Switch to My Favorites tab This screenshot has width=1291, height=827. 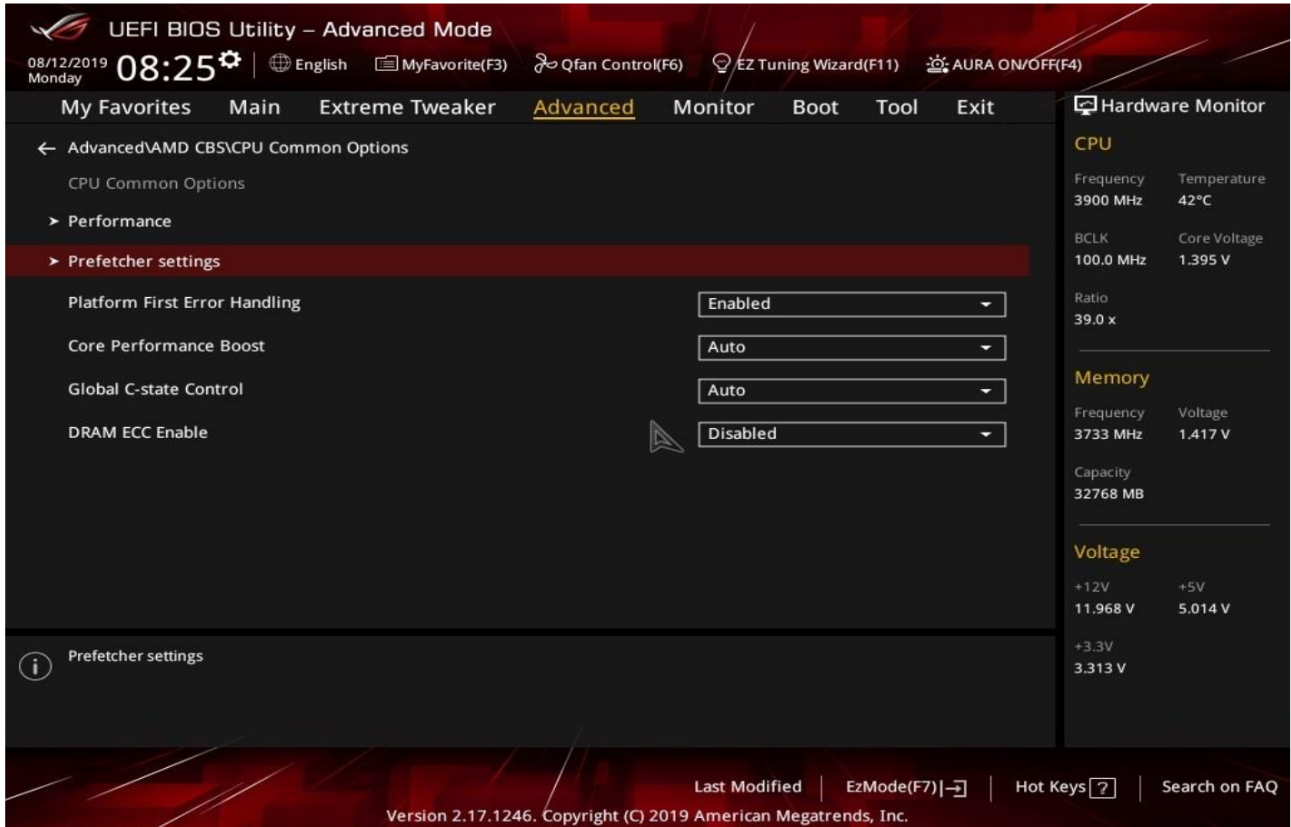coord(126,107)
